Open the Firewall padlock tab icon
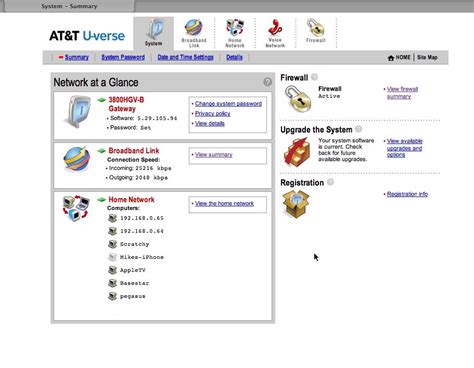 (315, 27)
